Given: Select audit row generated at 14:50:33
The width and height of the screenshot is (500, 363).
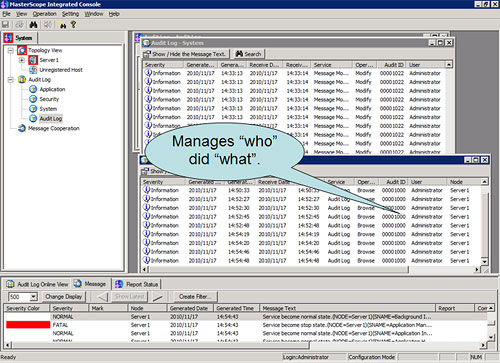Looking at the screenshot, I should tap(312, 190).
